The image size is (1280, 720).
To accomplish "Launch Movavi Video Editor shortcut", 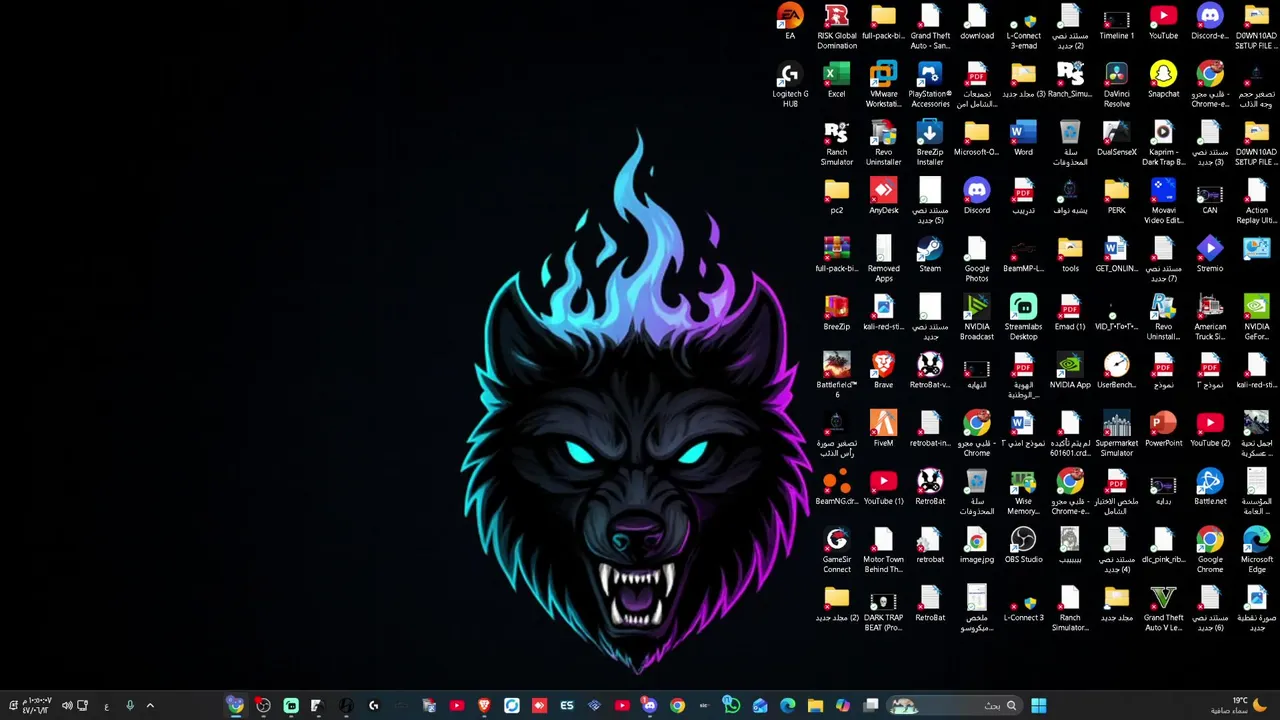I will [x=1163, y=202].
